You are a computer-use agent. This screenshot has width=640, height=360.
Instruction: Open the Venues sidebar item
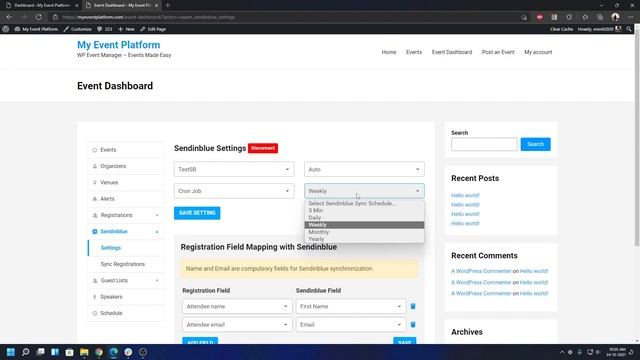[x=126, y=182]
